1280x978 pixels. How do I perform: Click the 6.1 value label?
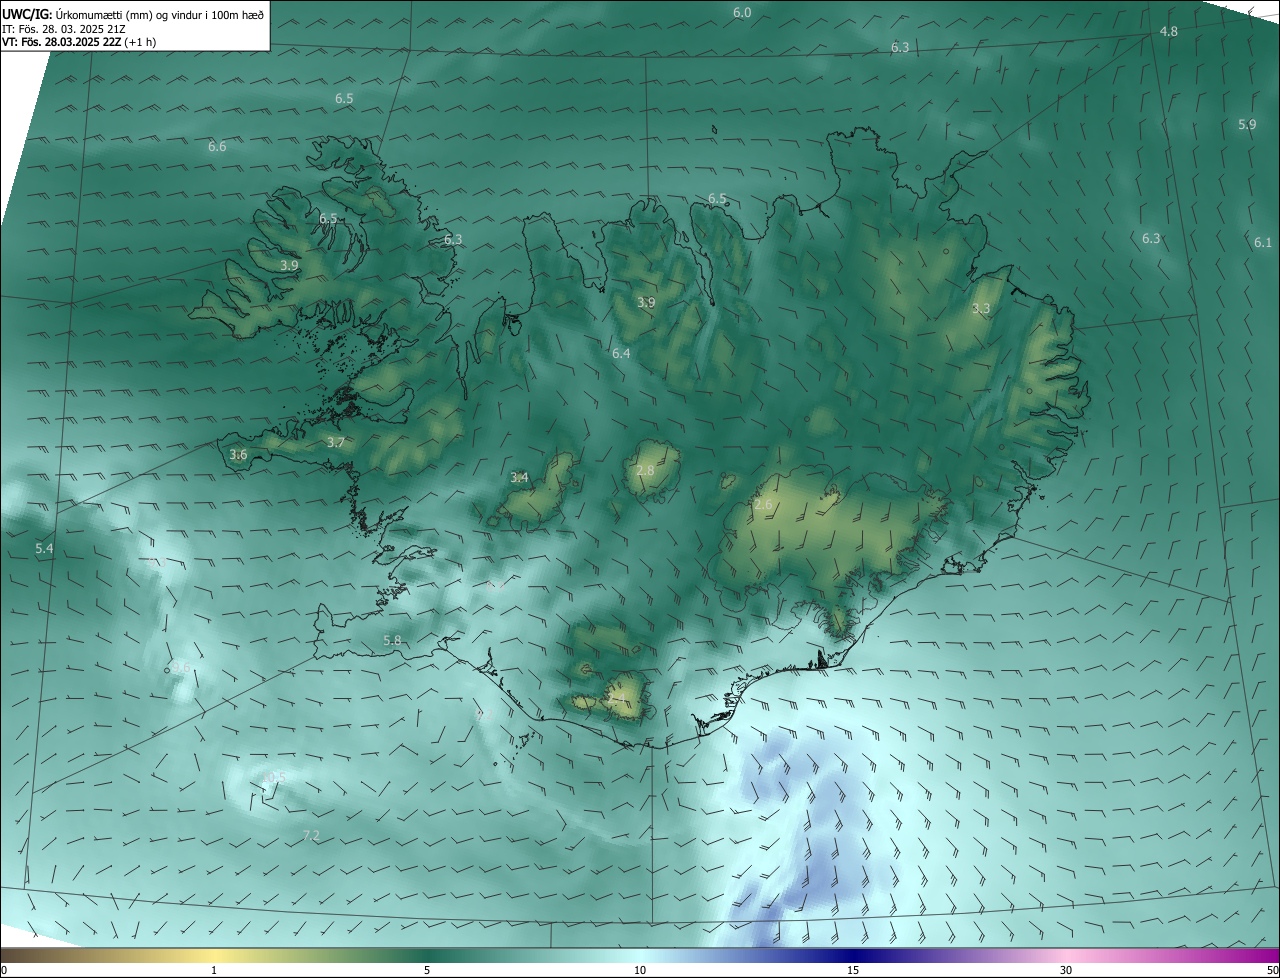tap(1263, 243)
